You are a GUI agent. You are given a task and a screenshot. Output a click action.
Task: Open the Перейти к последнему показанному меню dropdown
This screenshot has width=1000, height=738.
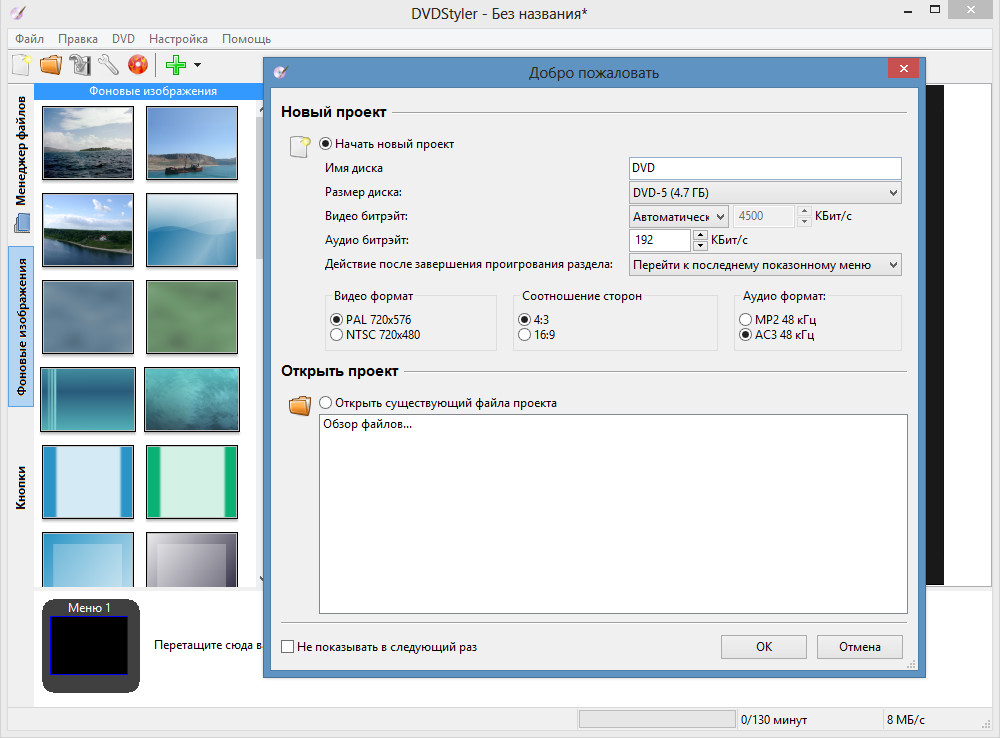click(765, 265)
